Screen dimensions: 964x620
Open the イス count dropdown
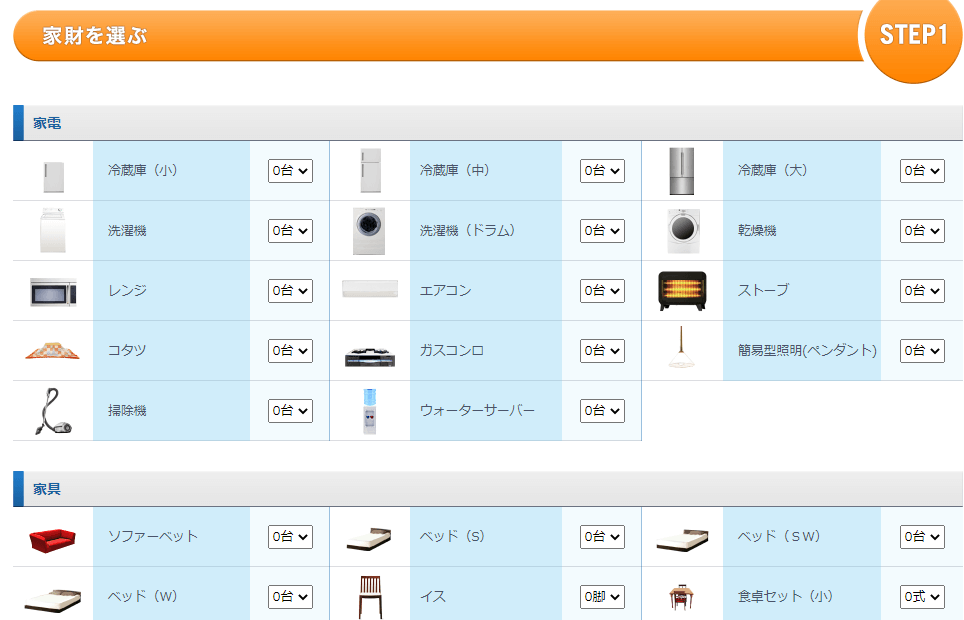click(602, 597)
